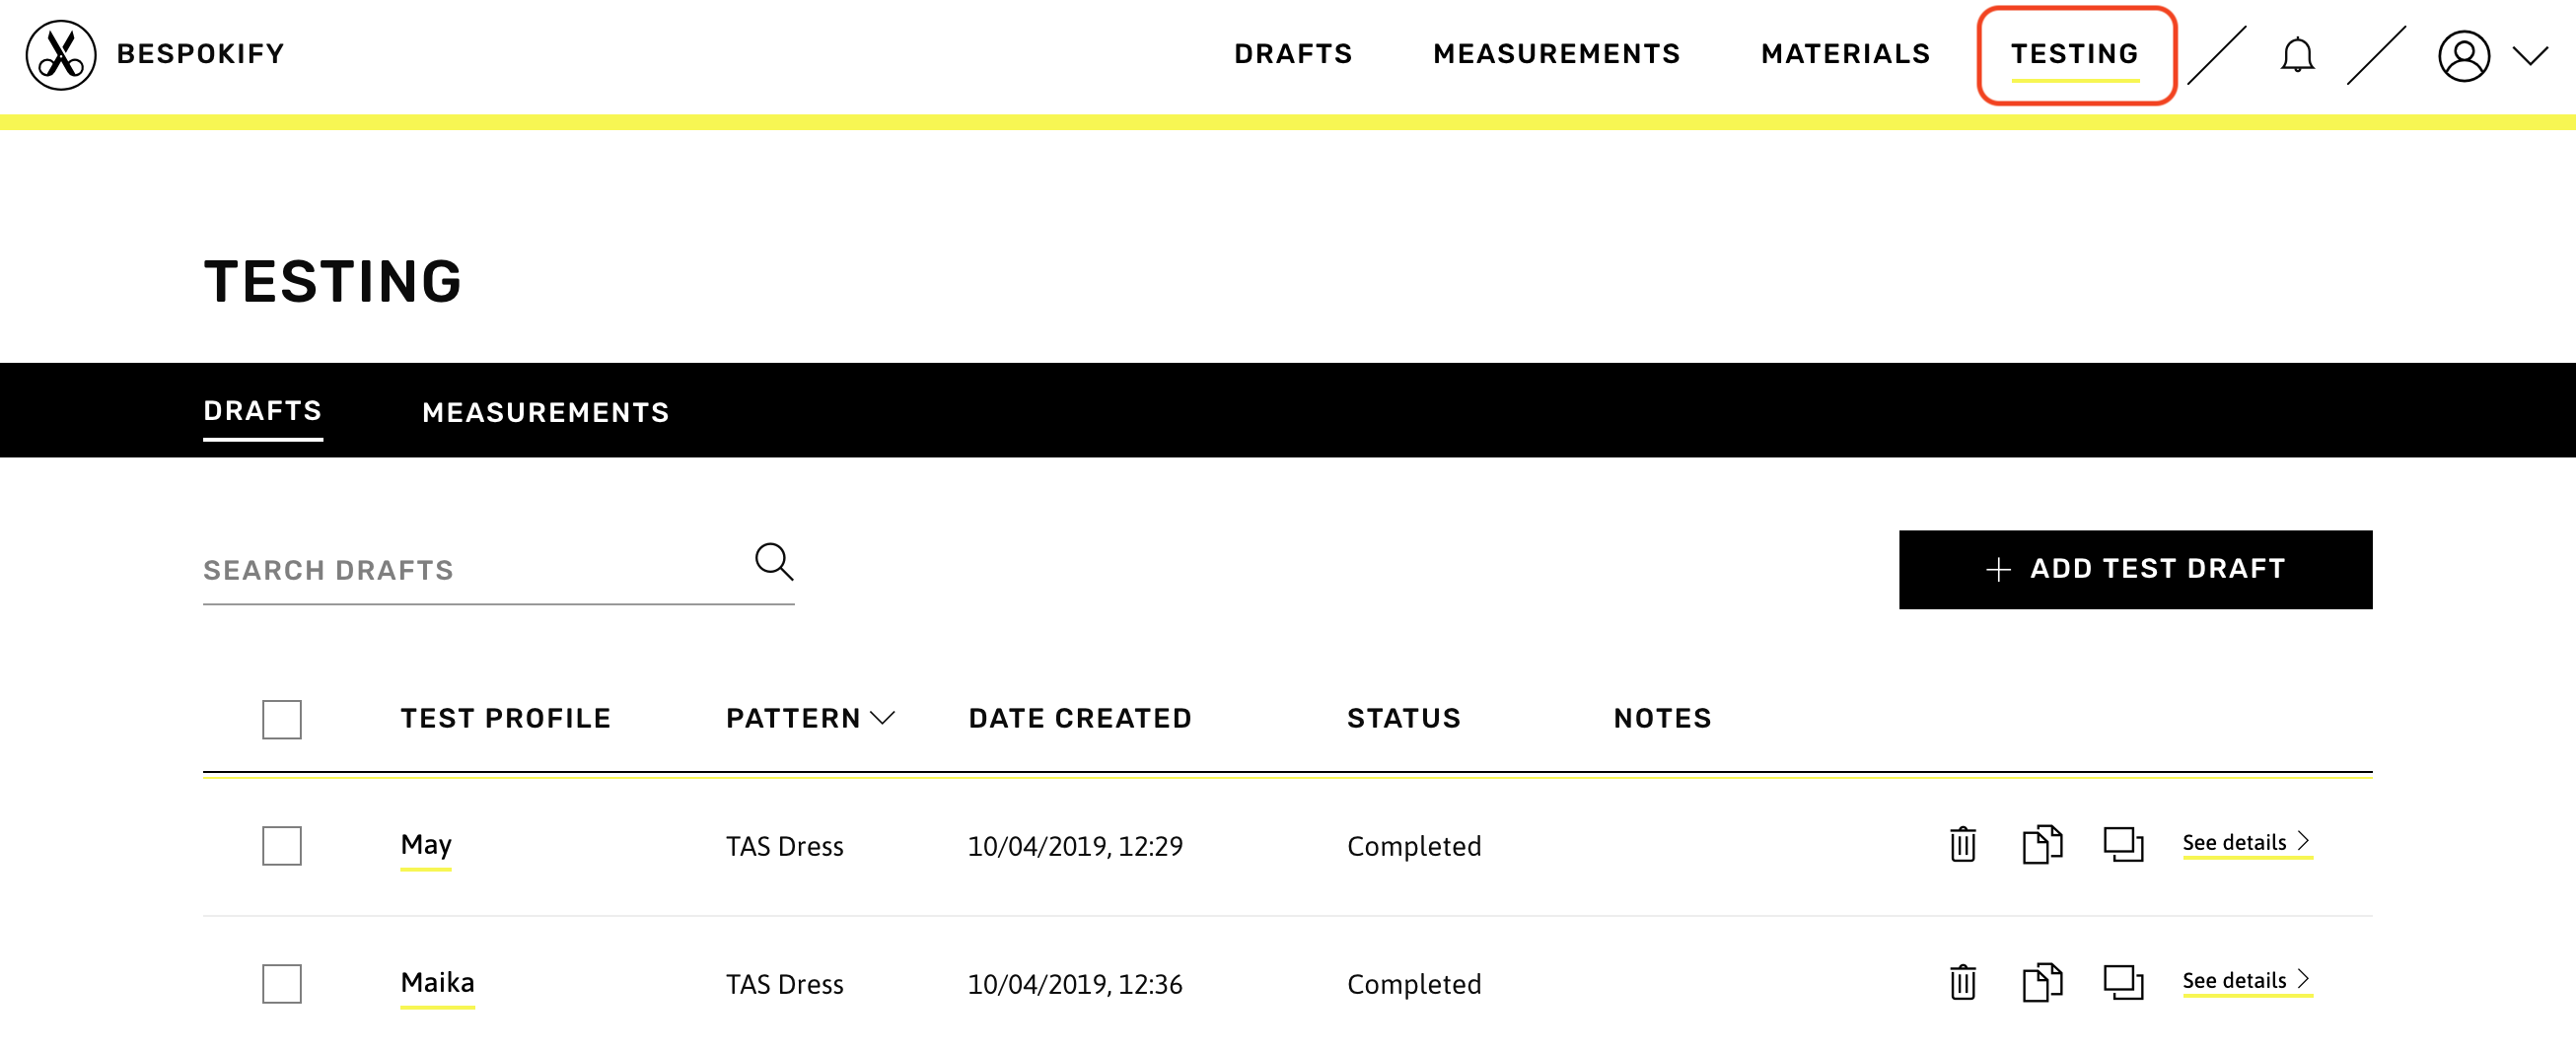Click the Maika row trash icon

click(x=1962, y=983)
